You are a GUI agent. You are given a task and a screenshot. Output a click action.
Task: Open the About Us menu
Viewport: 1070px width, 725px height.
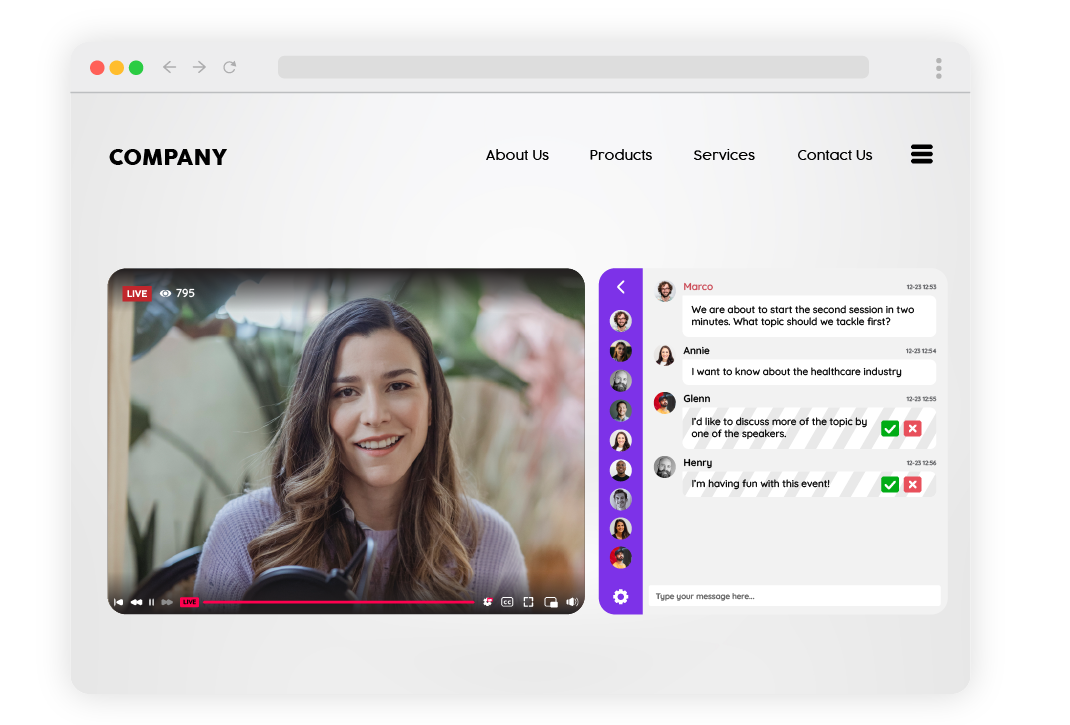point(517,155)
